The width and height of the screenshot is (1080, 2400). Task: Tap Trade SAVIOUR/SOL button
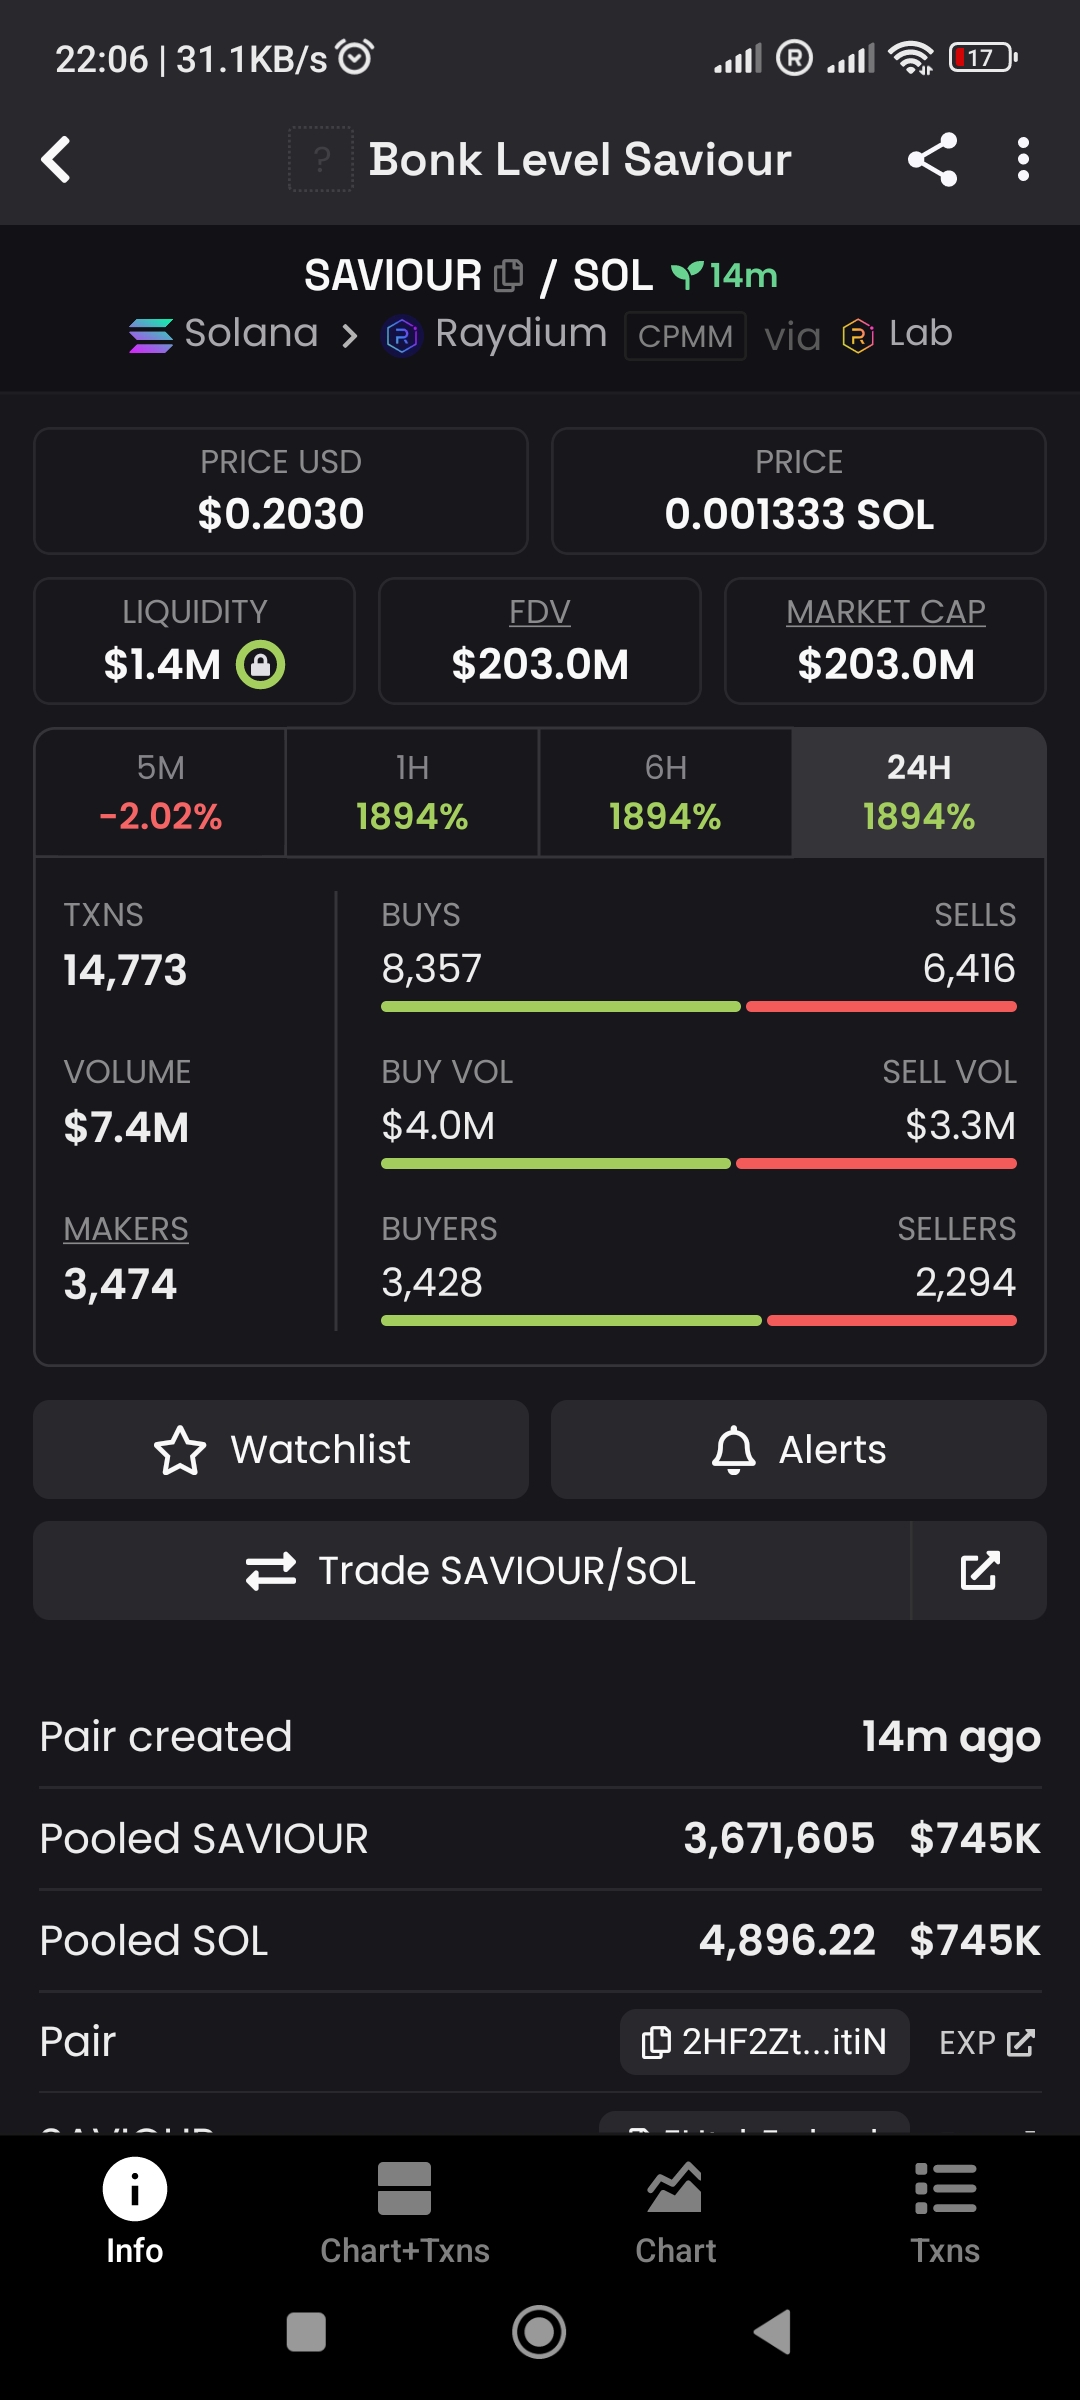coord(472,1571)
